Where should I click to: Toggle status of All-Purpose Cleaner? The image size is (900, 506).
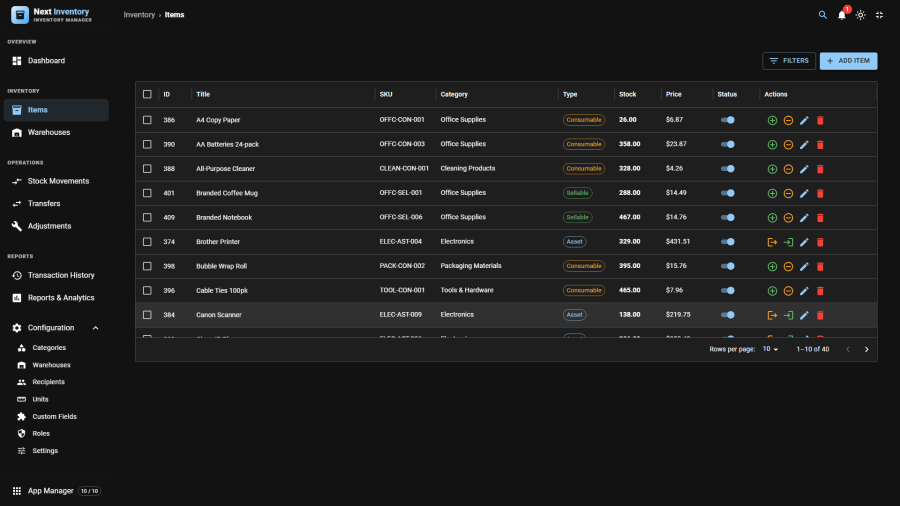[x=727, y=169]
